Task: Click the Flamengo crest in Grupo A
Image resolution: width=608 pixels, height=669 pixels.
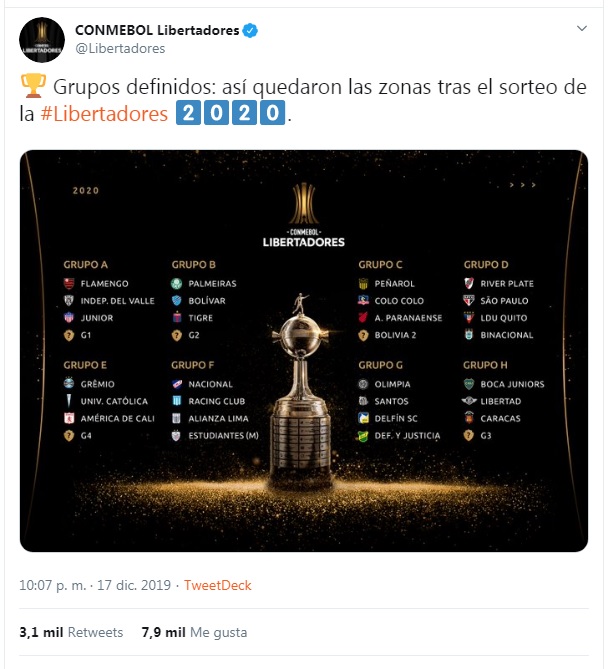Action: [69, 284]
